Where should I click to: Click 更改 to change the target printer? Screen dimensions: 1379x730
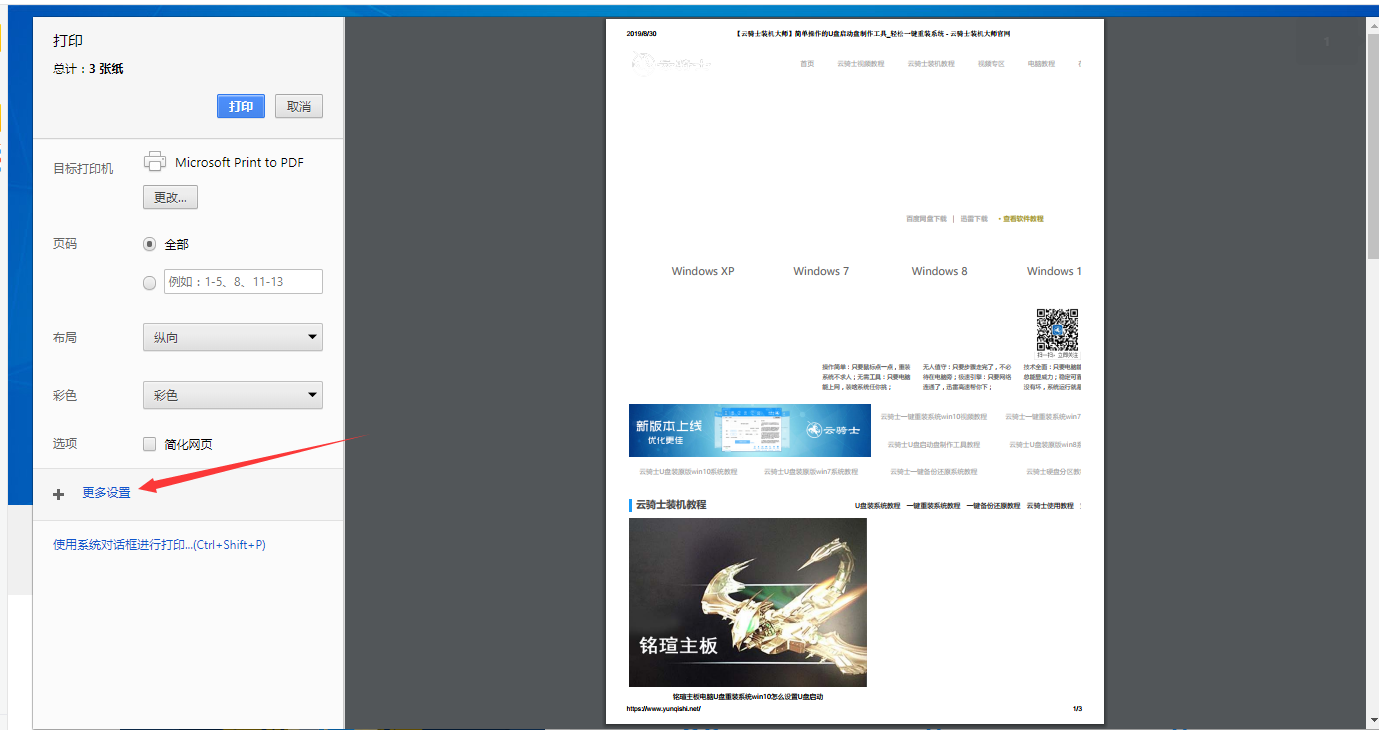click(169, 196)
